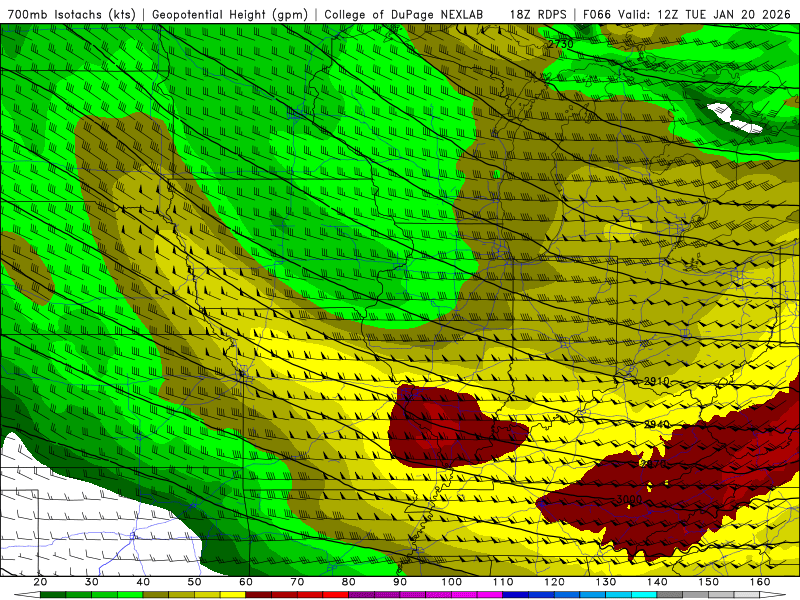Click the 'College of DuPage NEXLAB' label
Viewport: 800px width, 600px height.
coord(404,14)
